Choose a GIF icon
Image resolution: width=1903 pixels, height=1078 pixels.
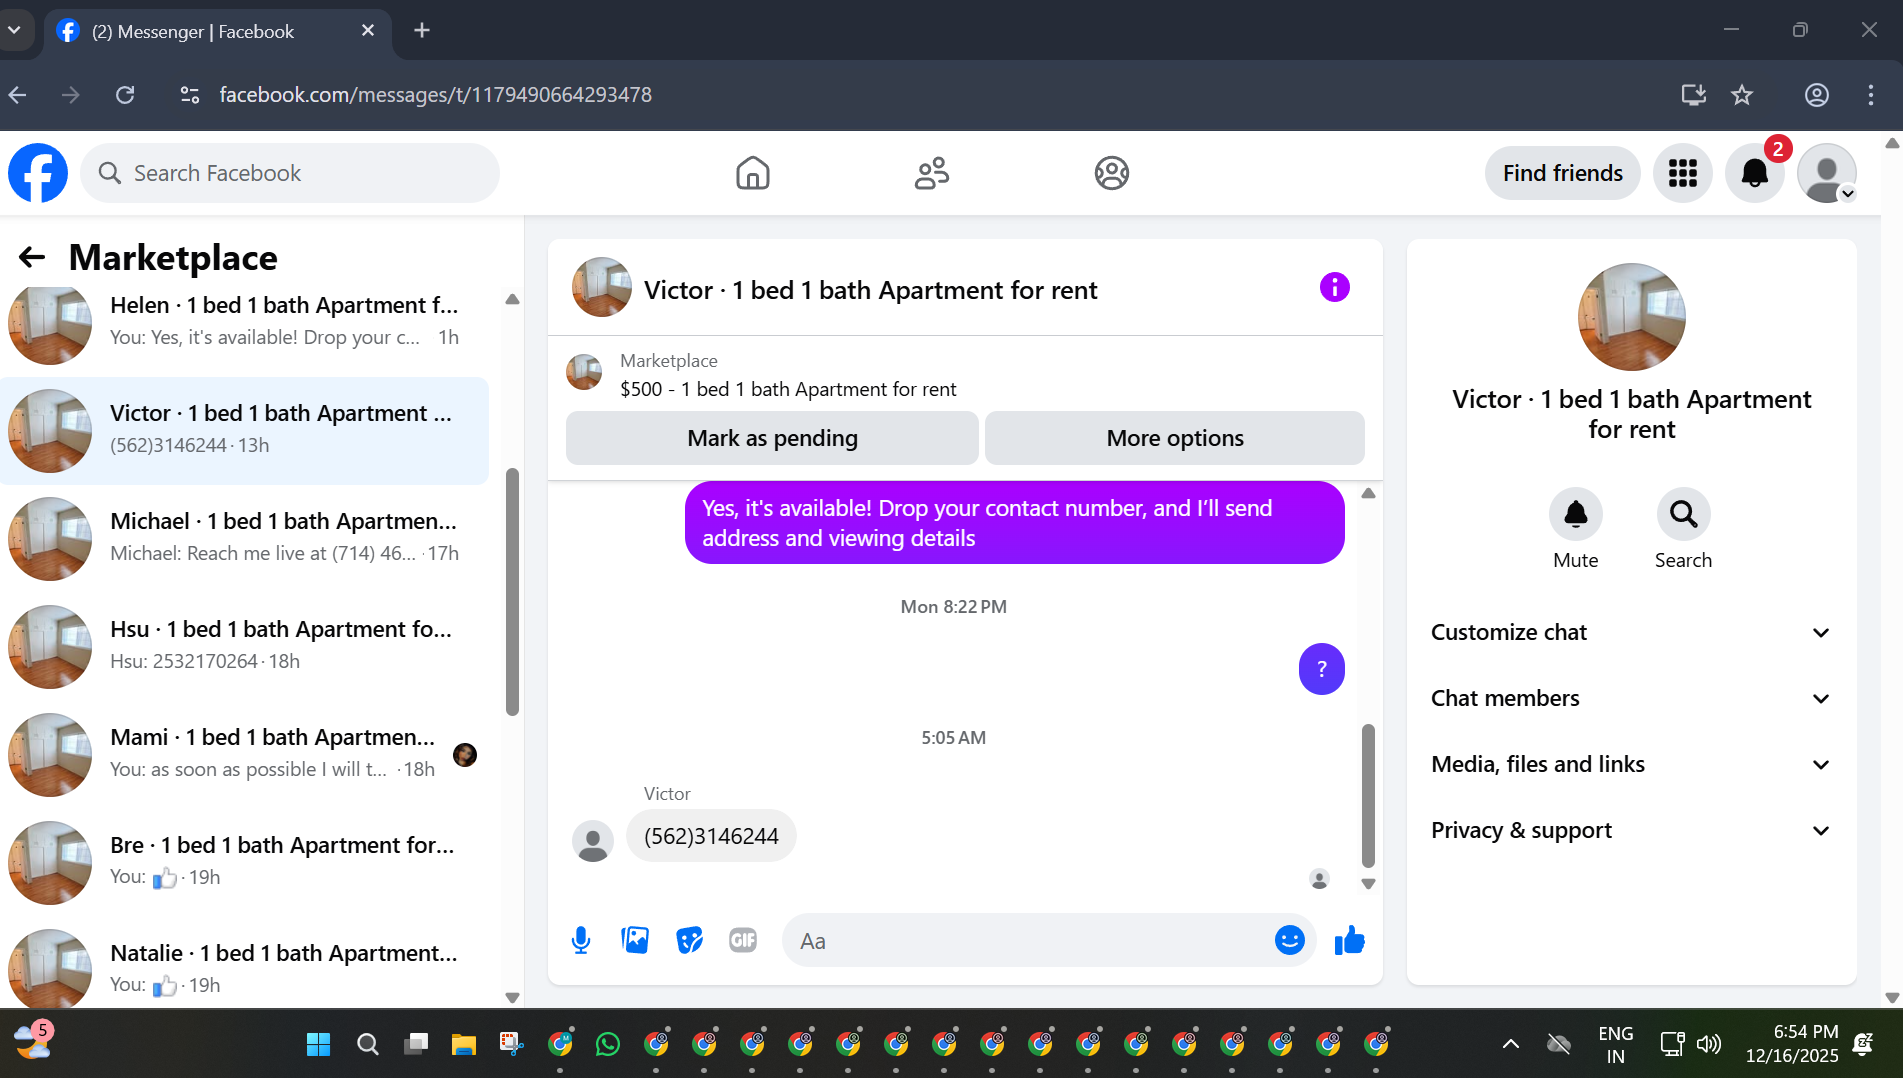coord(743,940)
